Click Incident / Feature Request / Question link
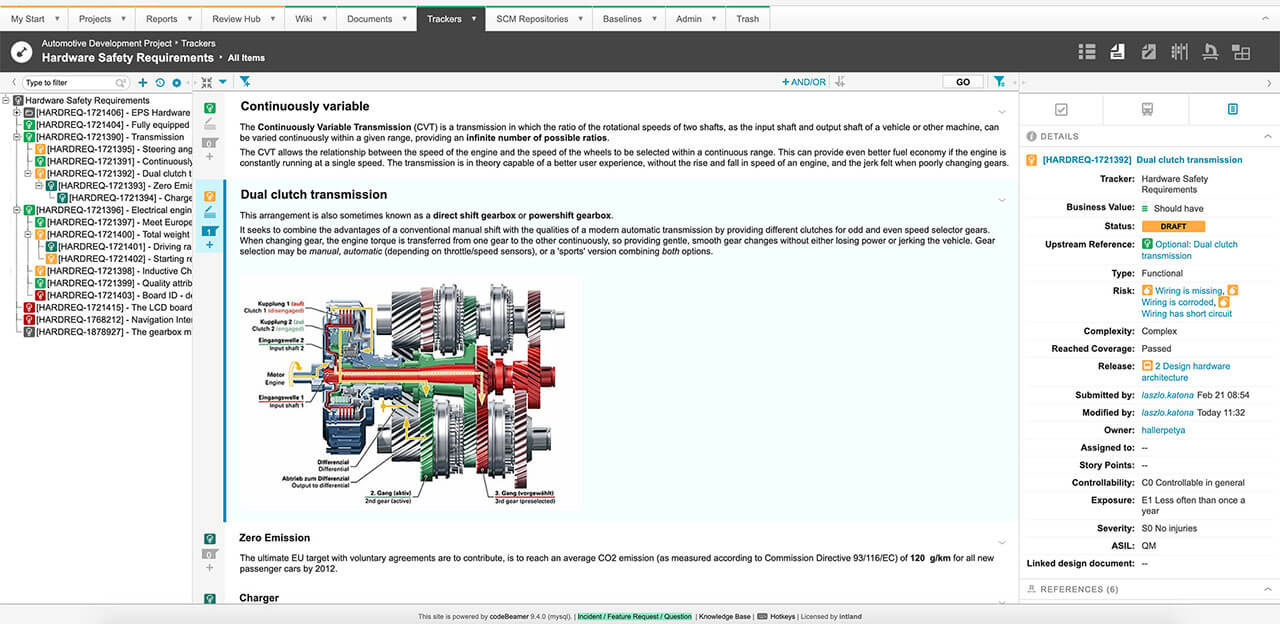1280x624 pixels. (634, 617)
